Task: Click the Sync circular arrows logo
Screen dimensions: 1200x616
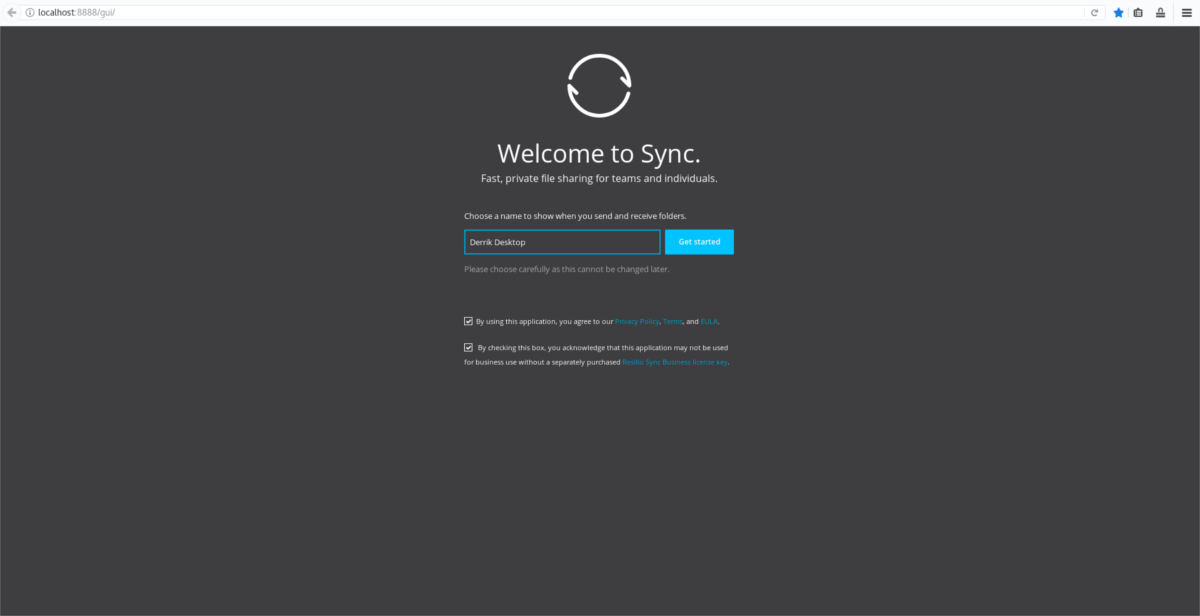Action: 599,86
